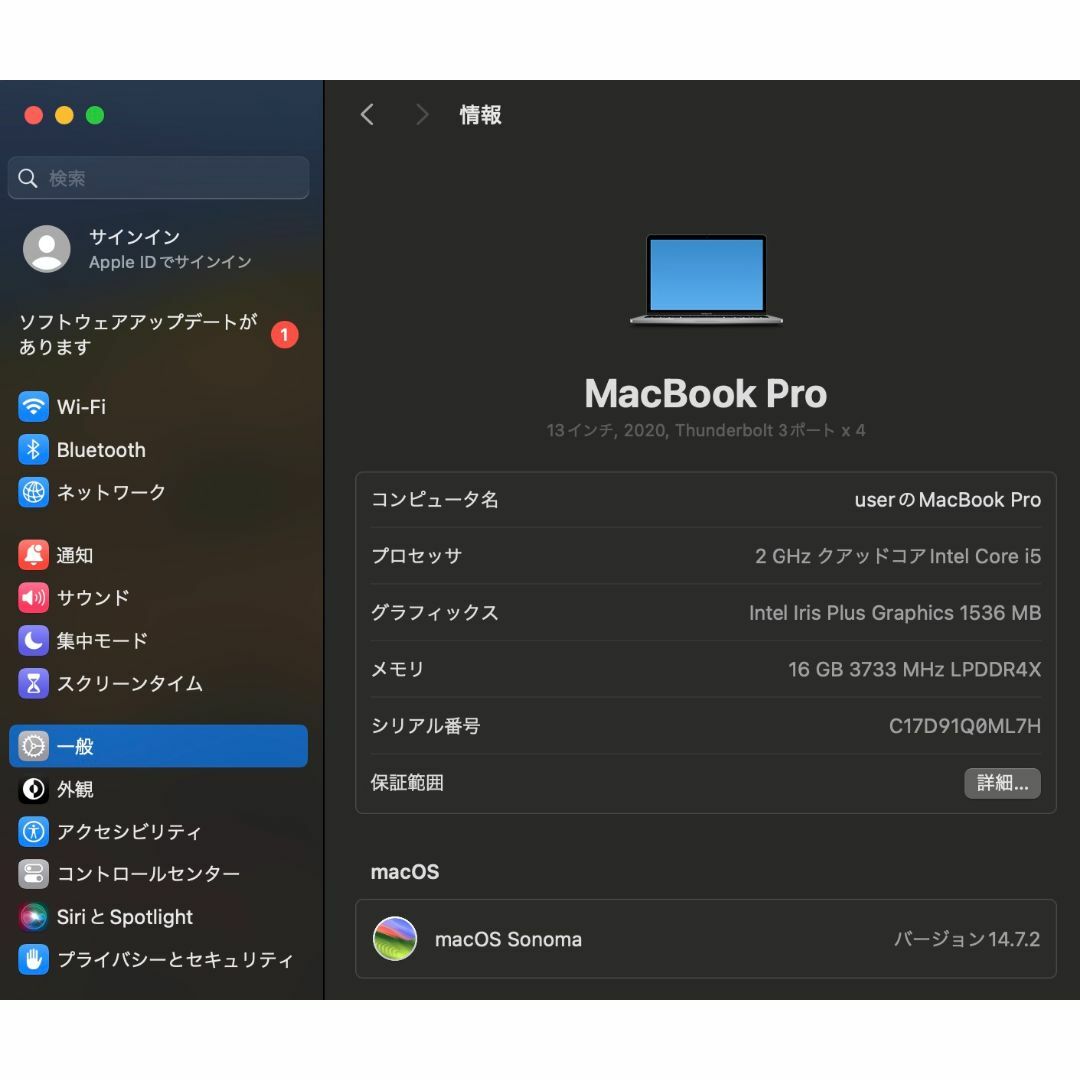Click Apple ID でサインイン text
This screenshot has height=1080, width=1080.
pos(170,262)
